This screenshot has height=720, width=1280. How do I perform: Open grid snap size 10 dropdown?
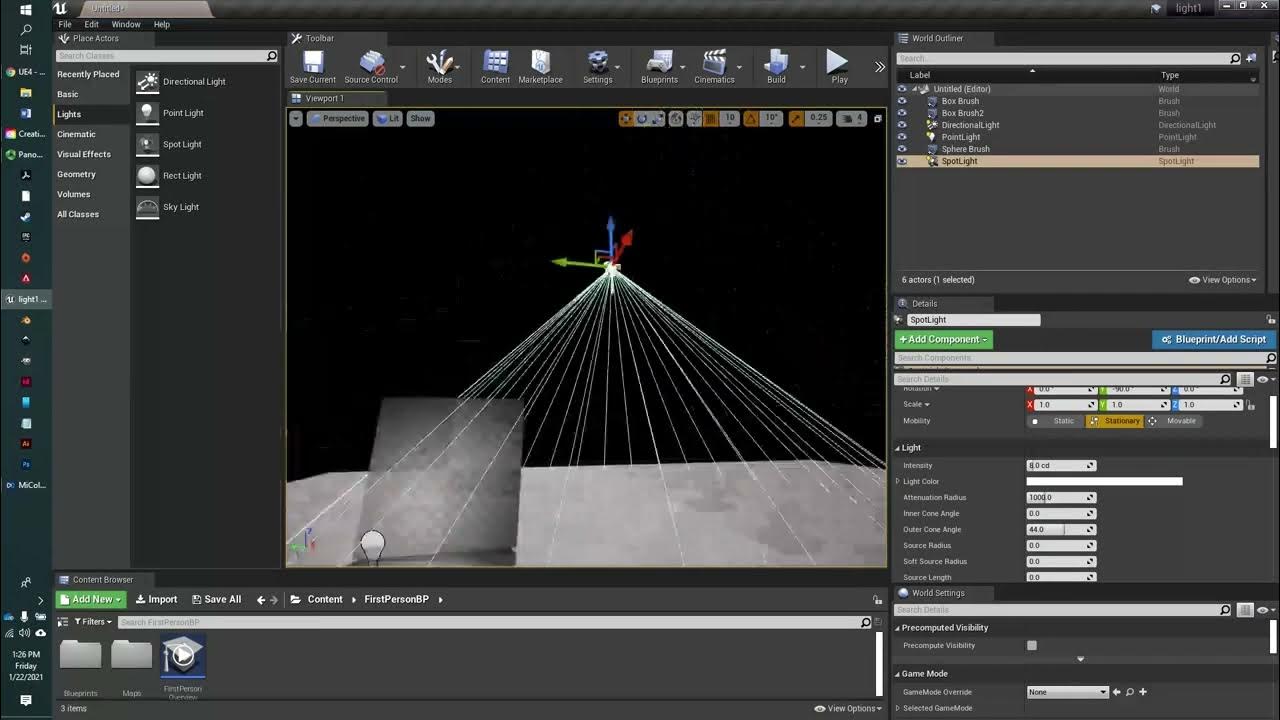(729, 118)
